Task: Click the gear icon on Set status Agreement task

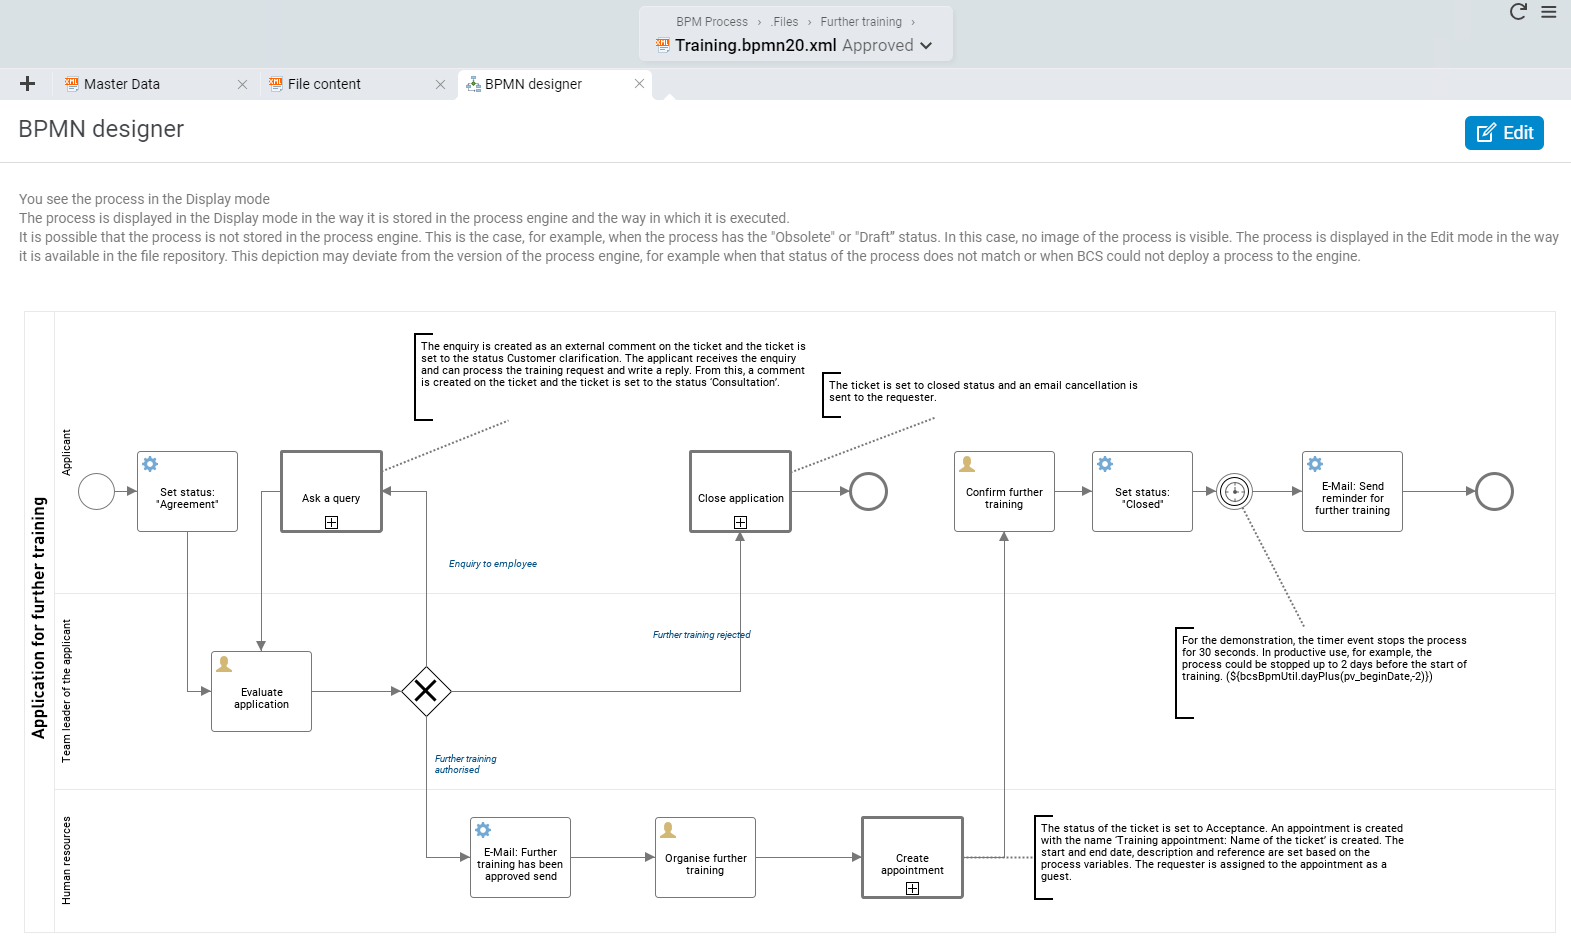Action: point(150,464)
